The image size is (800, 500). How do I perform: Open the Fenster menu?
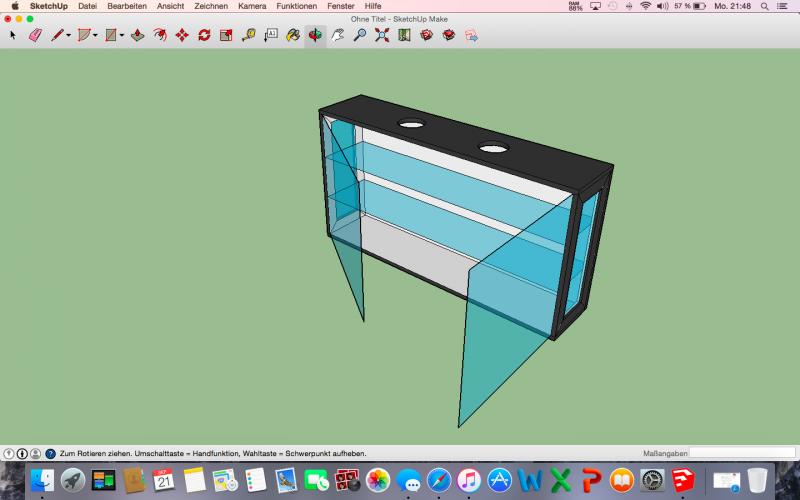[x=340, y=6]
